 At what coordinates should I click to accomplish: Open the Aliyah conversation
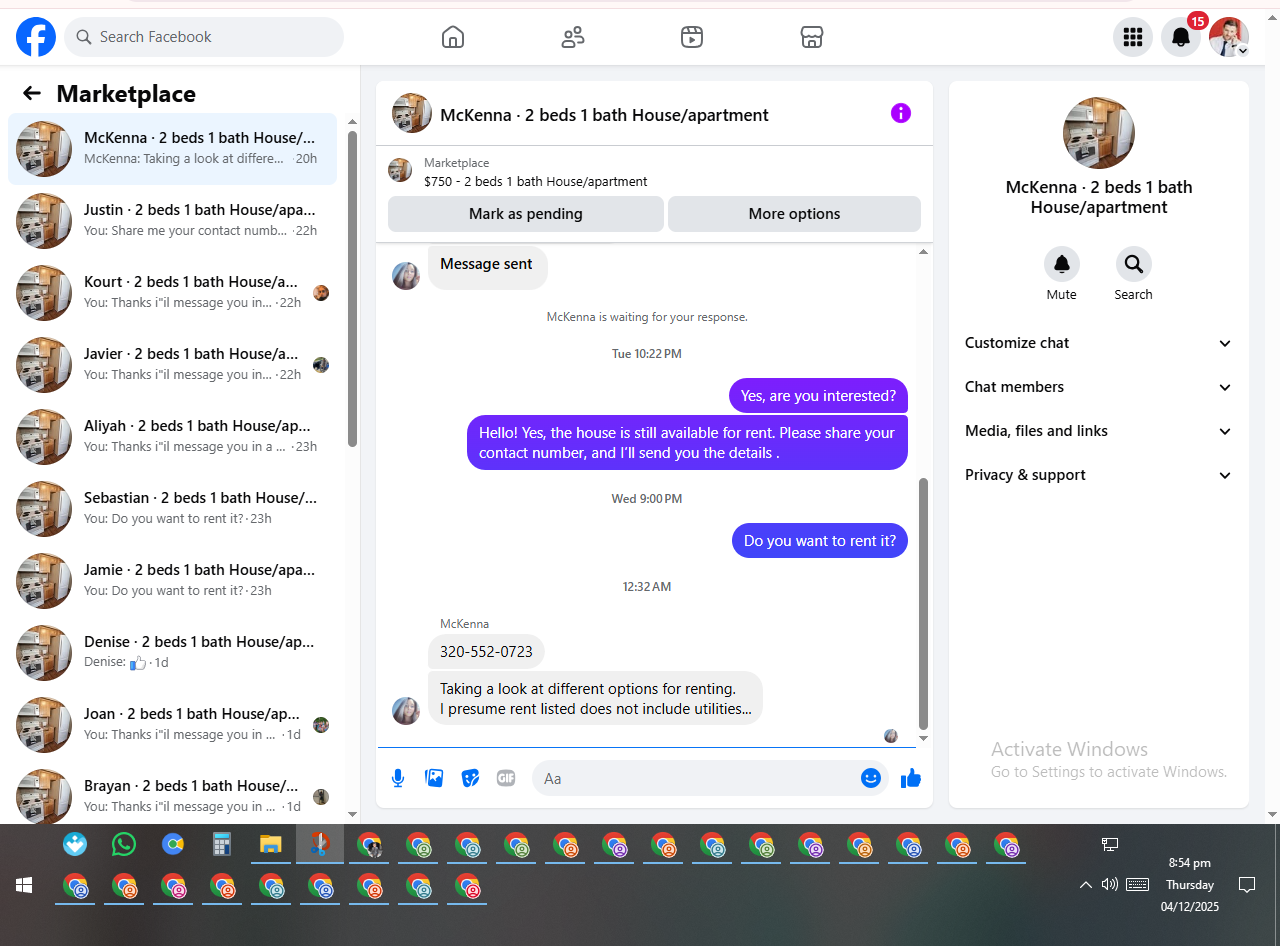[x=172, y=437]
